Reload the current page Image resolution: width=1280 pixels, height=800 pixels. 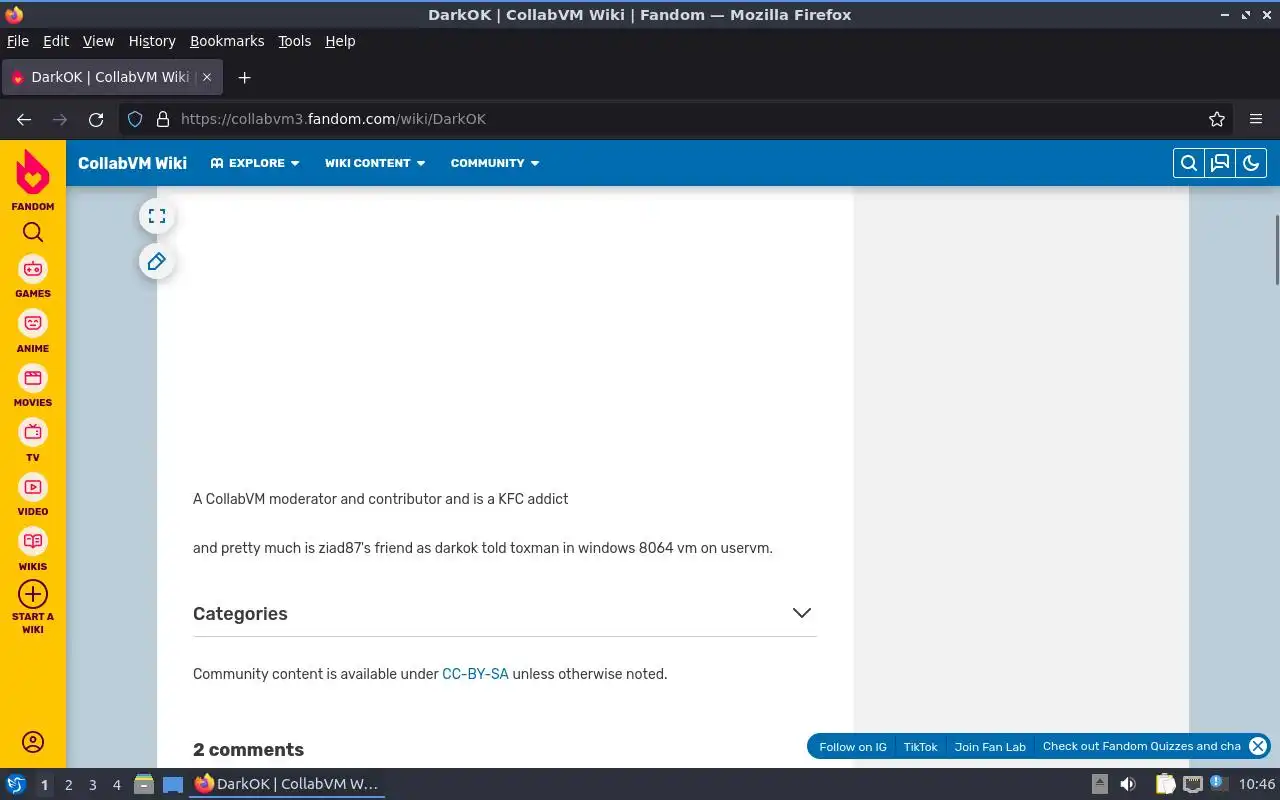pyautogui.click(x=96, y=119)
